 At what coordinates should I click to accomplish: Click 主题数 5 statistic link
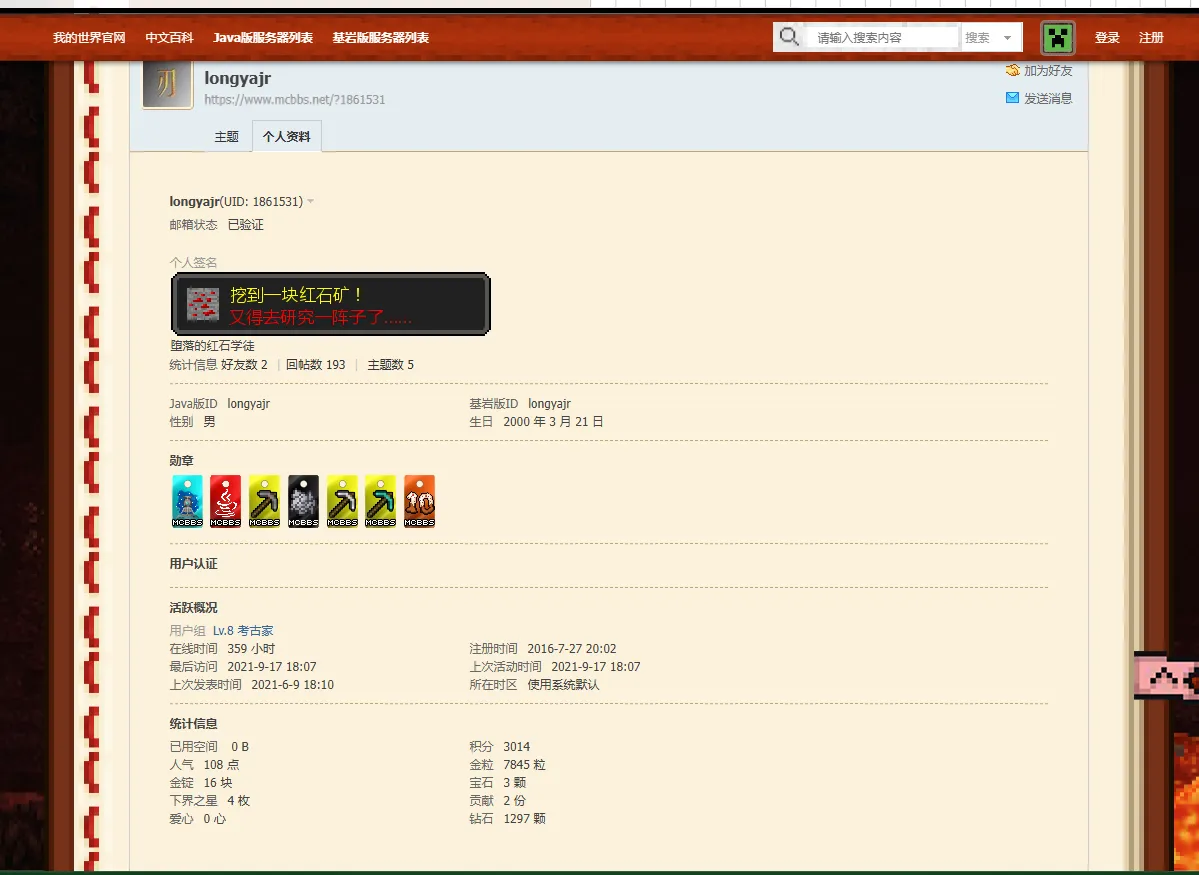coord(391,365)
